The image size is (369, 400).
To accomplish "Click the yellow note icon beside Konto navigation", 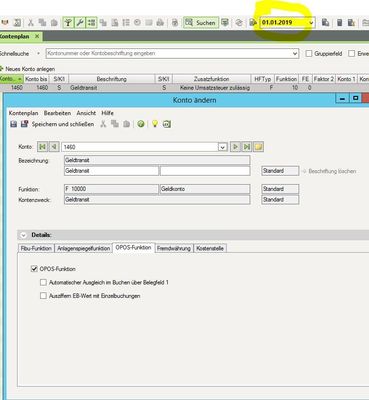I will click(258, 147).
